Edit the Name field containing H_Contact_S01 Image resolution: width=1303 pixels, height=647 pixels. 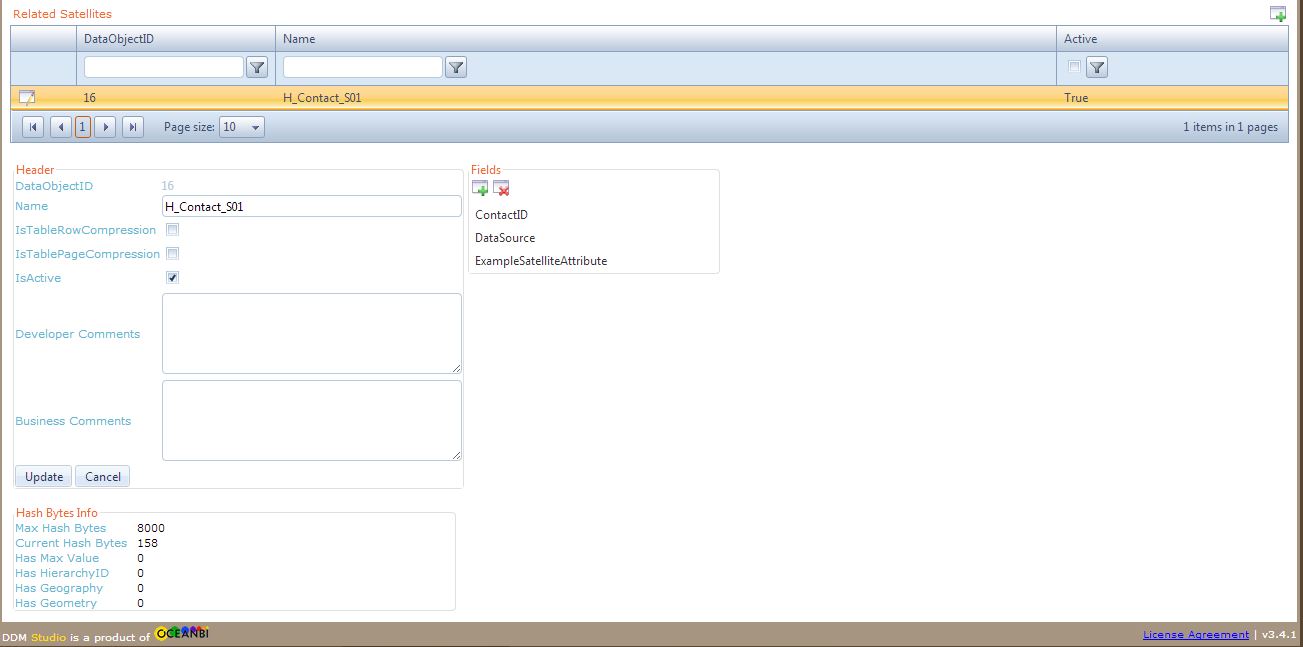click(x=312, y=206)
